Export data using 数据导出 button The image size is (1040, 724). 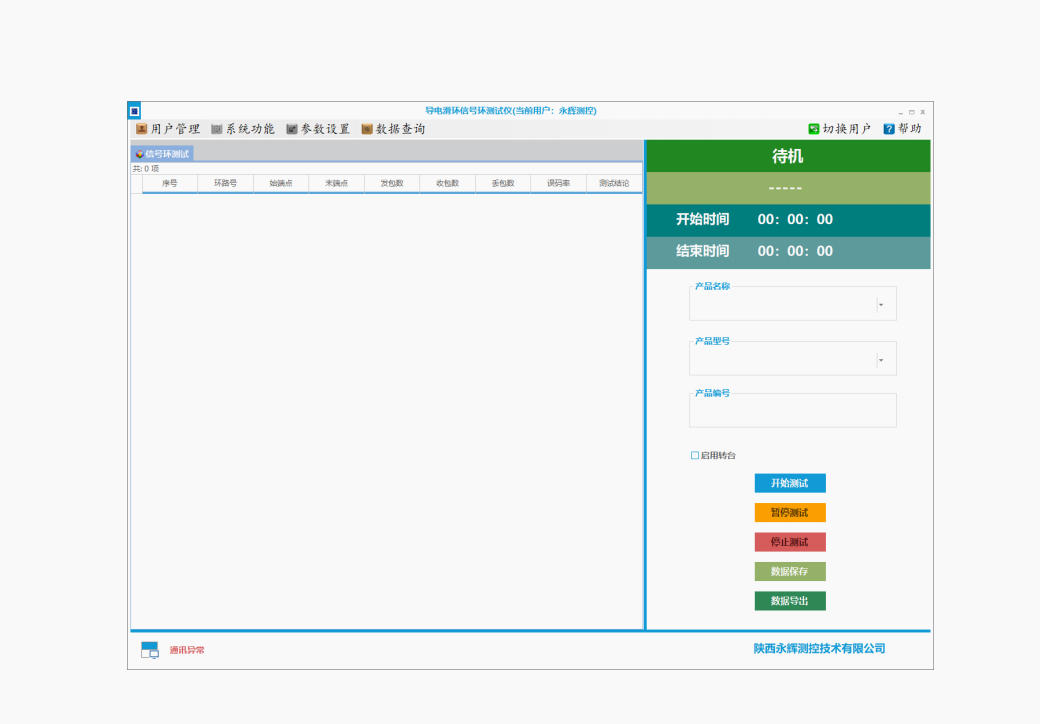point(790,601)
